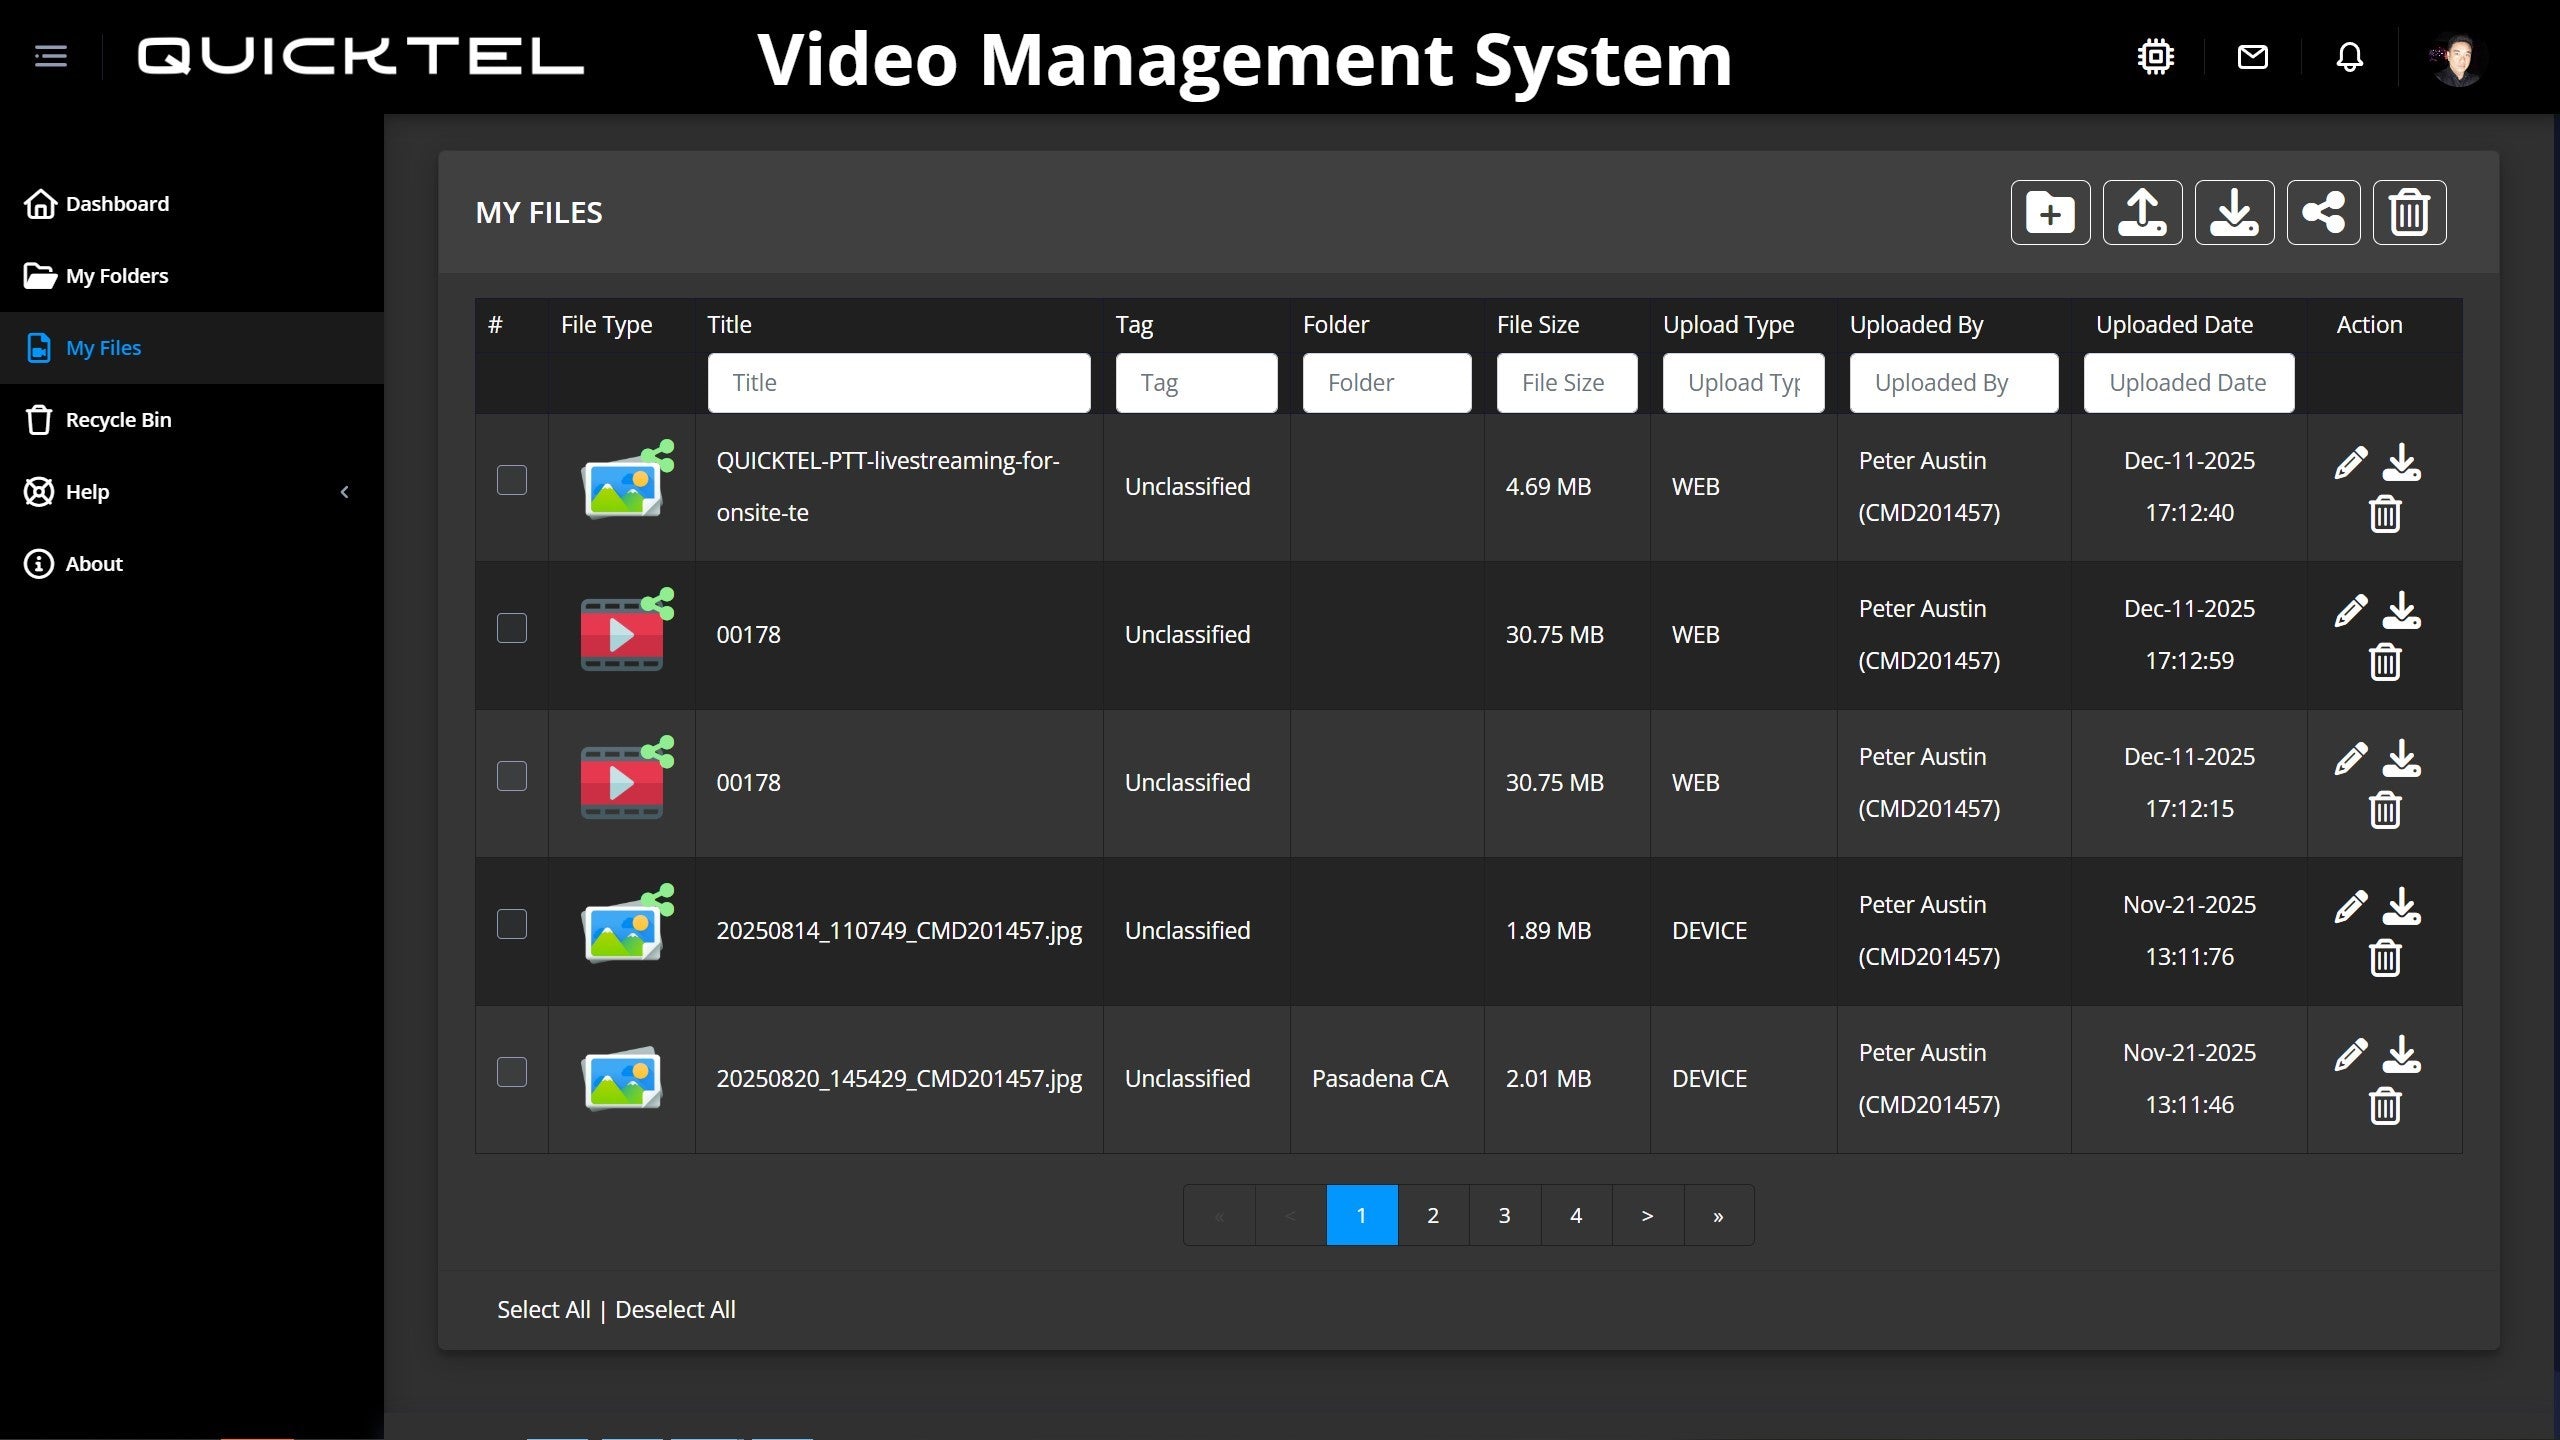The image size is (2560, 1440).
Task: Click the share icon in My Files header
Action: [x=2323, y=213]
